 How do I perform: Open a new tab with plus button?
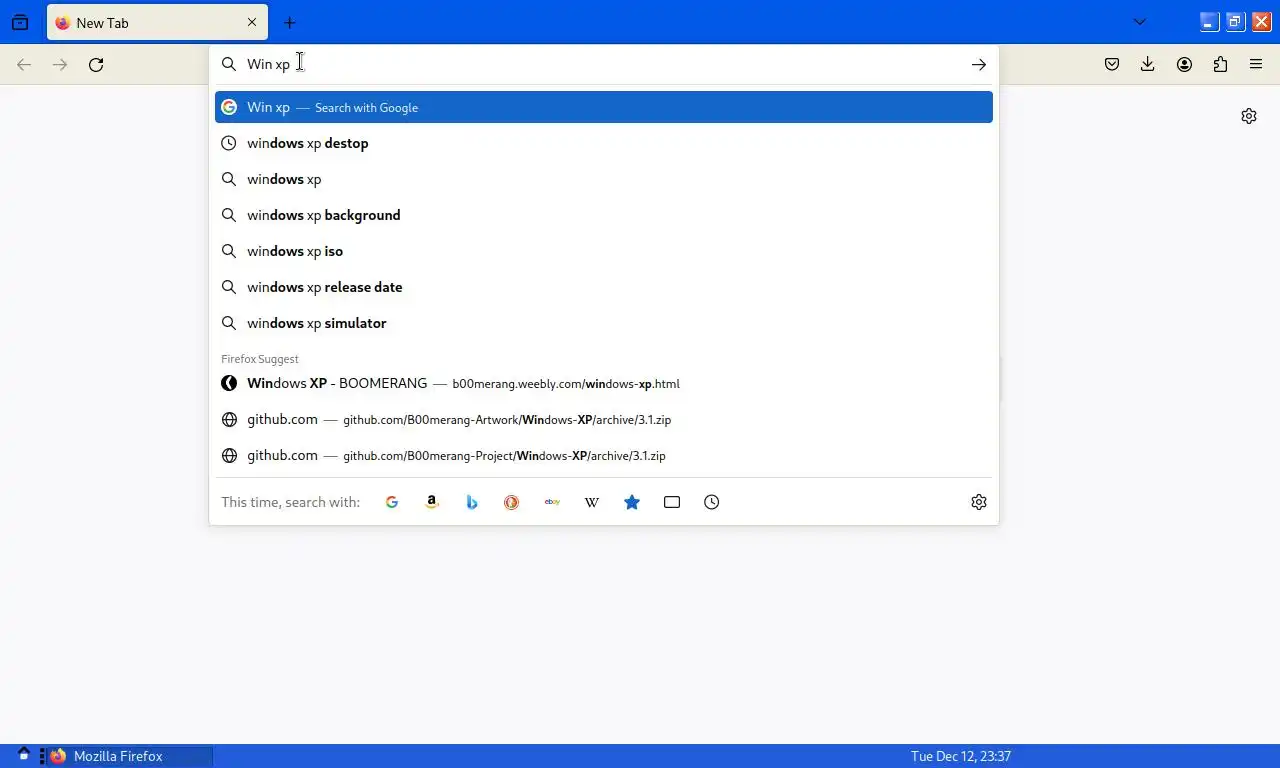point(290,22)
